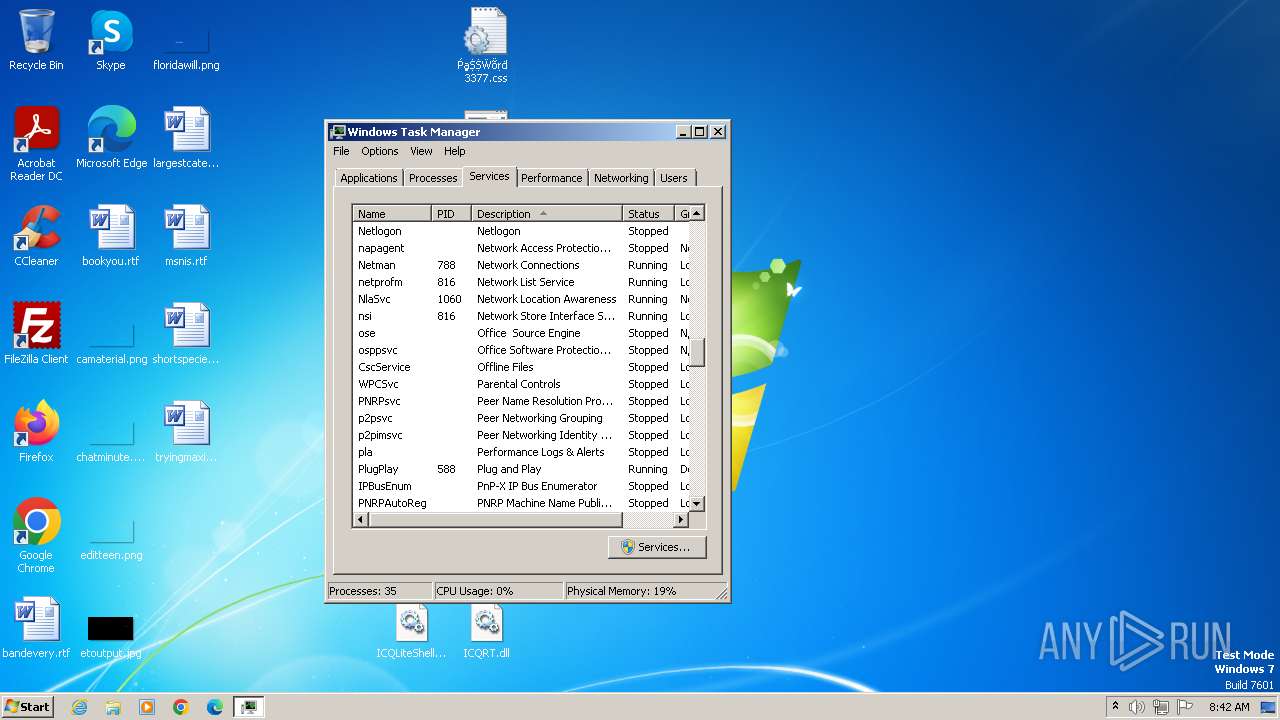The image size is (1280, 720).
Task: Select the PlugPlay service row
Action: click(x=521, y=469)
